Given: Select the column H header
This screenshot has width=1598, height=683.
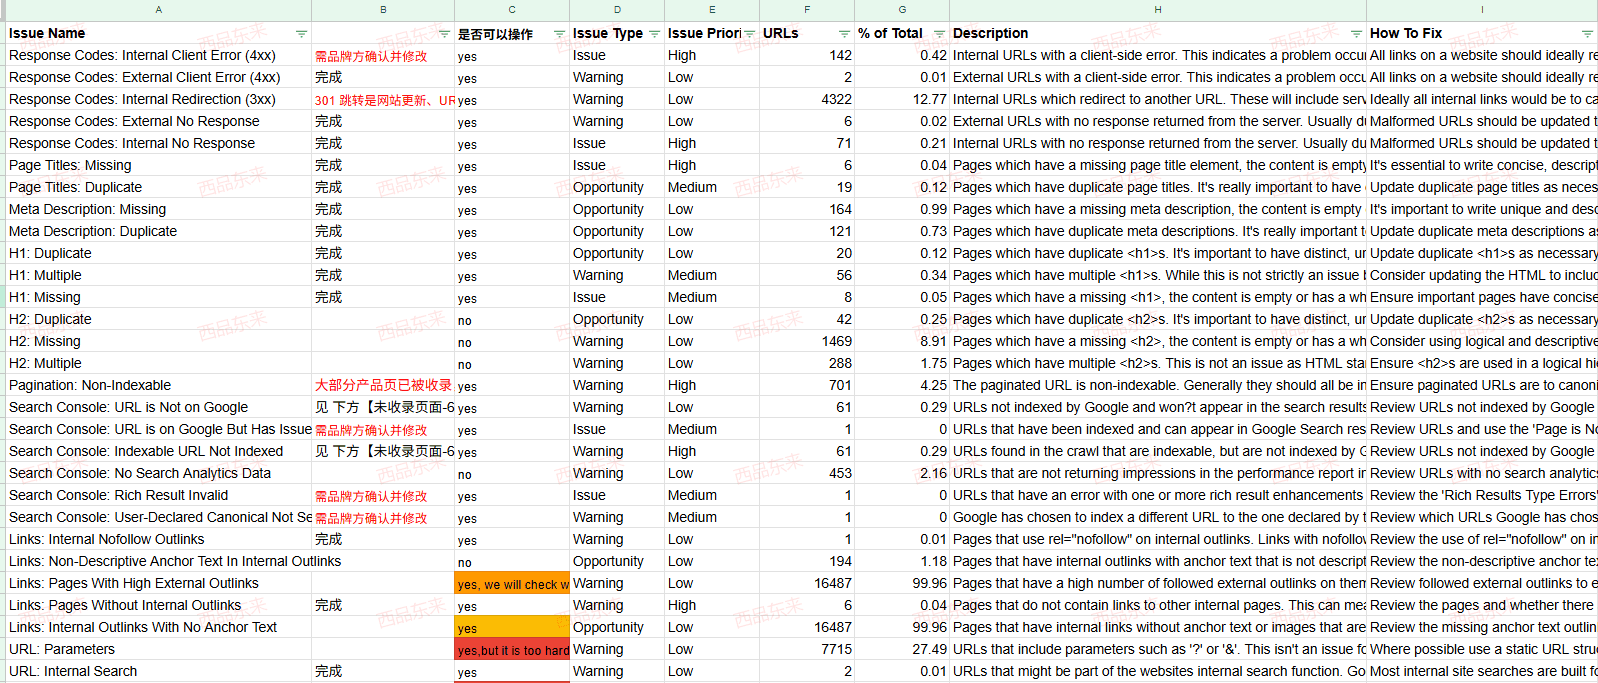Looking at the screenshot, I should [1157, 10].
